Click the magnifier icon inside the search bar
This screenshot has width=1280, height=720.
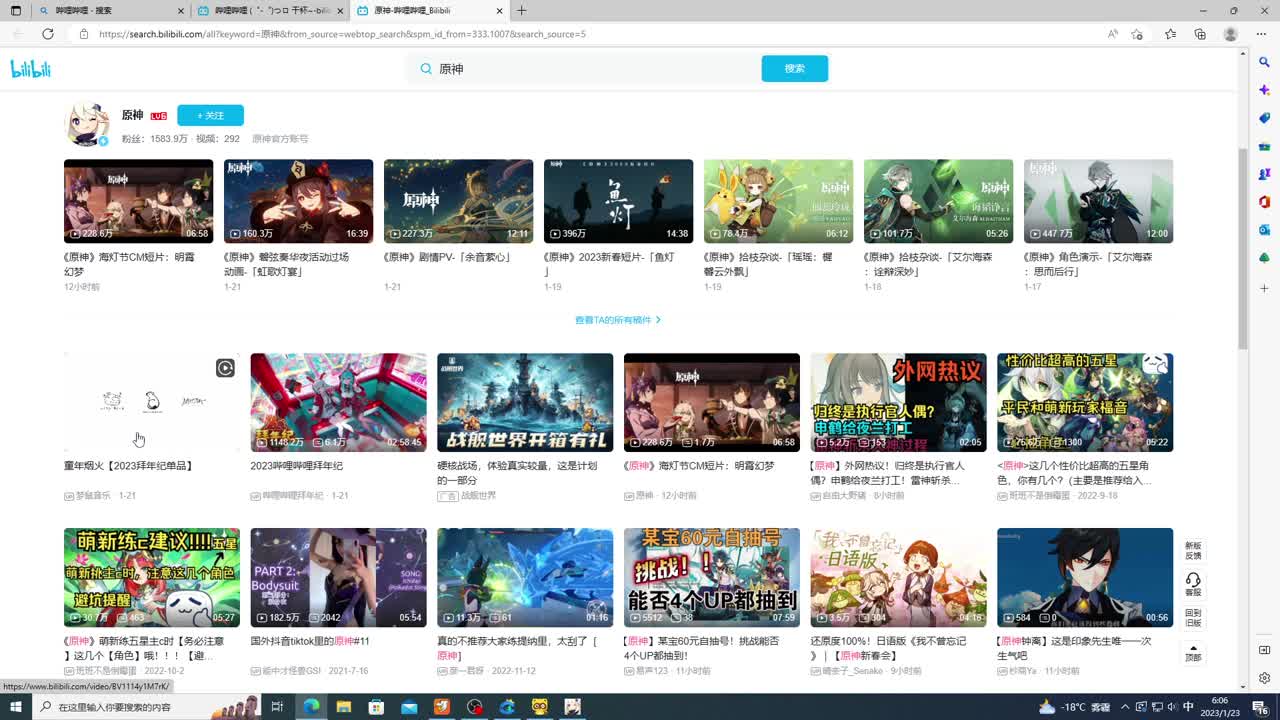426,68
